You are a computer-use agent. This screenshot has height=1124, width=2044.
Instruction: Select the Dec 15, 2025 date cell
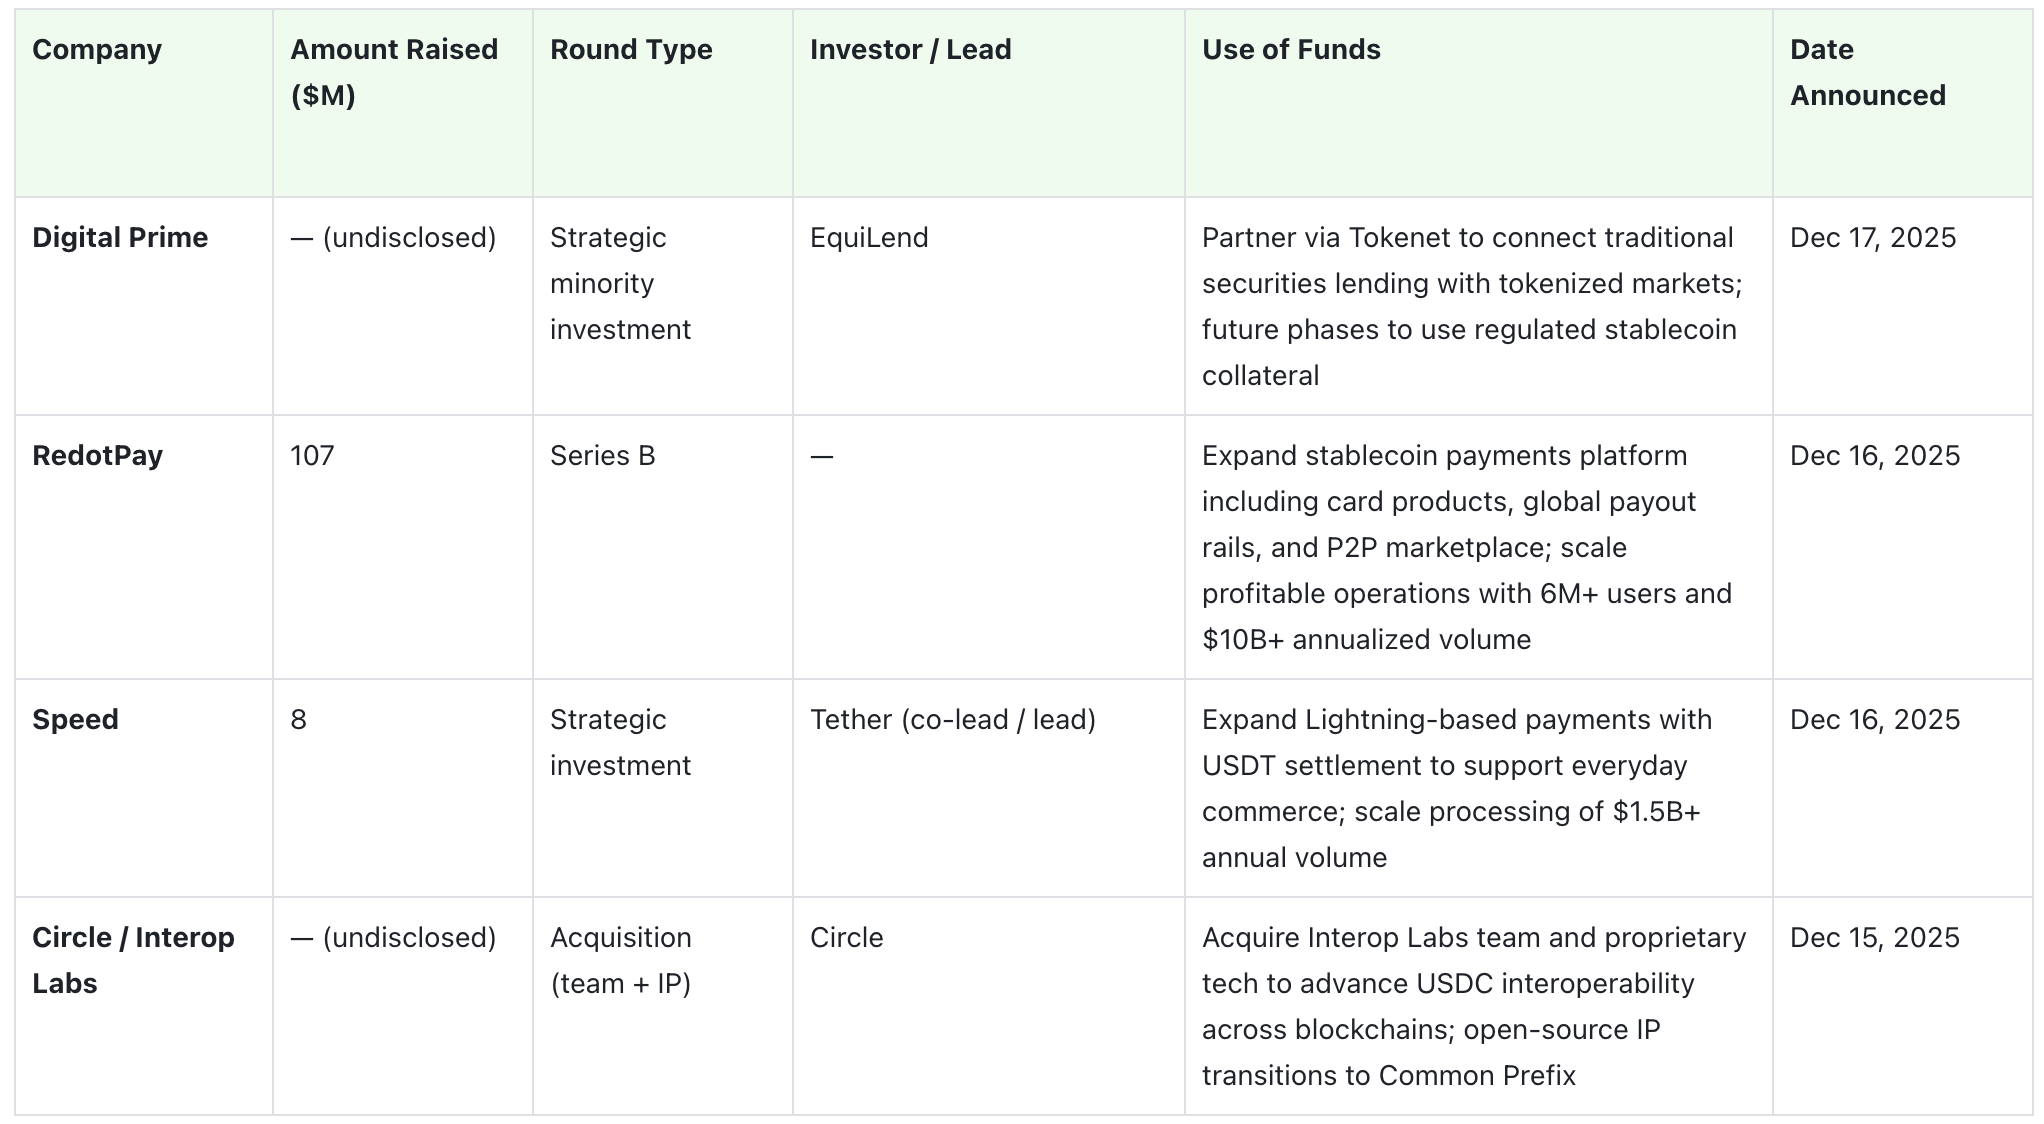click(x=1874, y=938)
